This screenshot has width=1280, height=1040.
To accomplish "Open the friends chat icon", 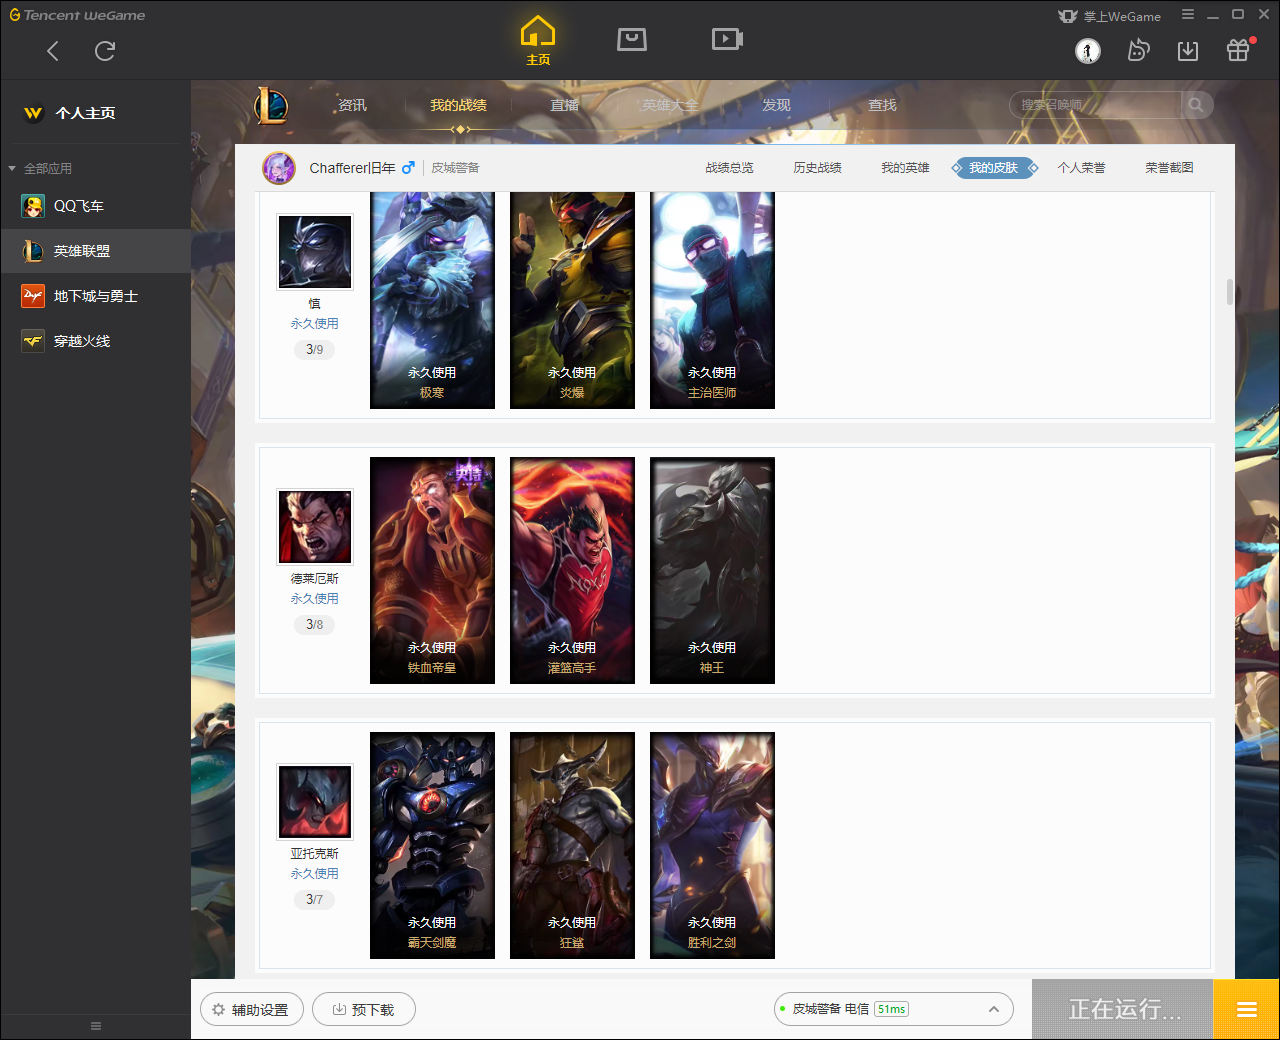I will pos(1138,51).
